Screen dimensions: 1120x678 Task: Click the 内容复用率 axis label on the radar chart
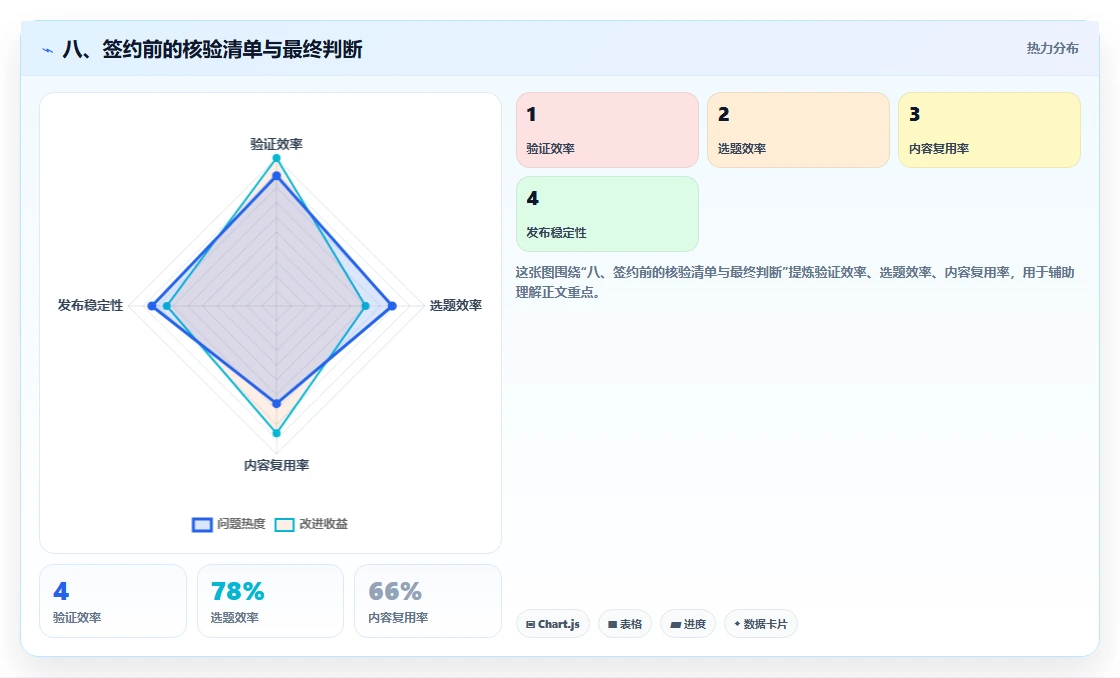click(276, 466)
